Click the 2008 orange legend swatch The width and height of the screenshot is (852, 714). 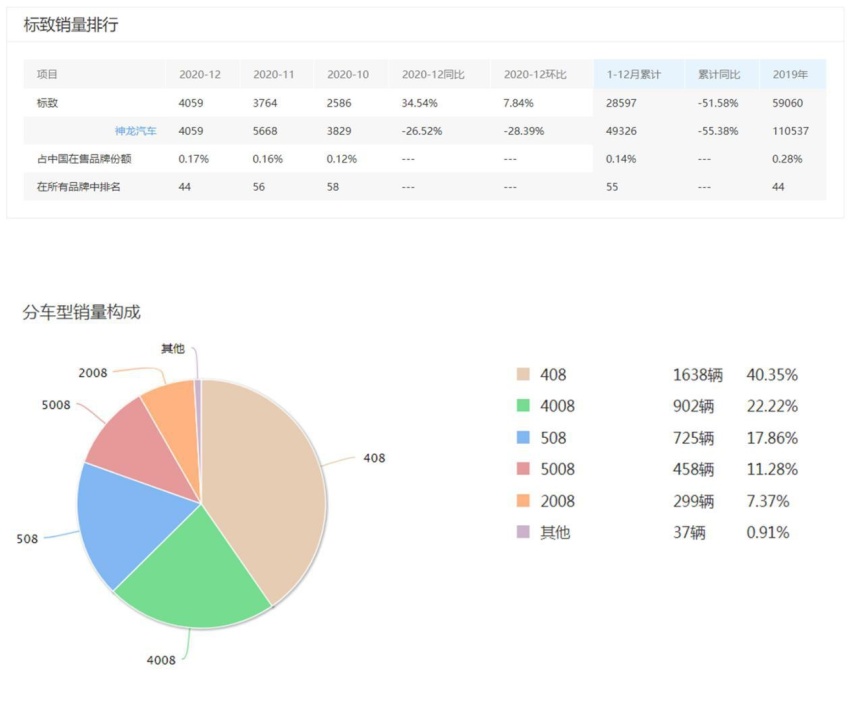tap(523, 500)
